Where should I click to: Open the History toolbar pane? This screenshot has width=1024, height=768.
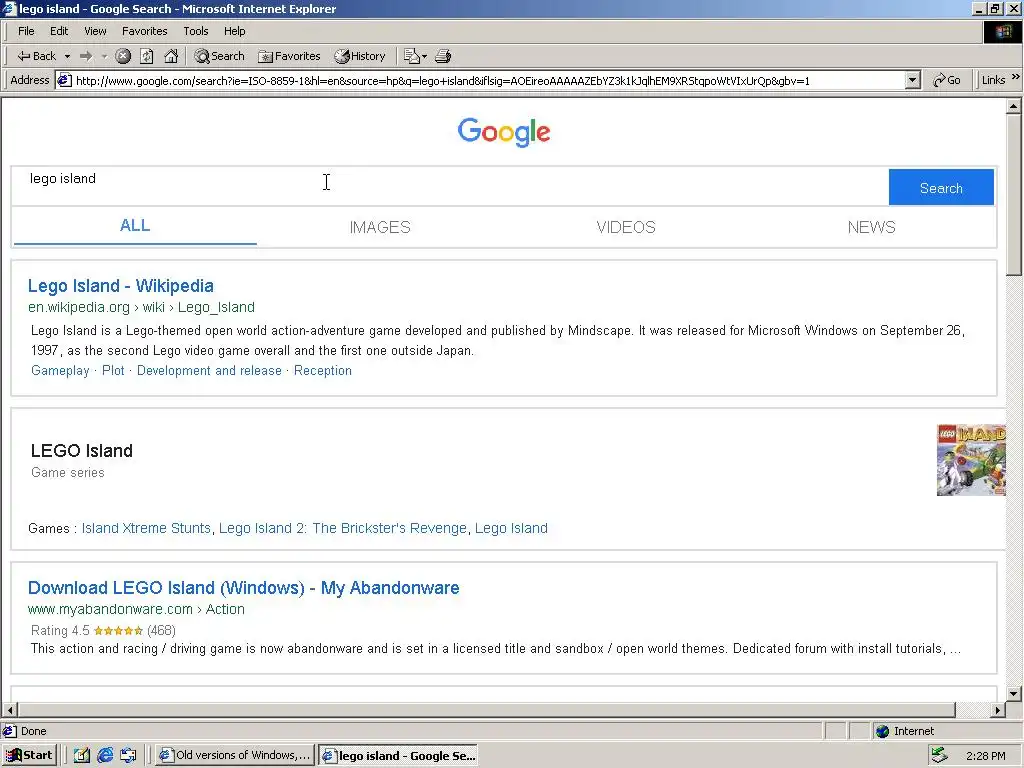coord(360,56)
